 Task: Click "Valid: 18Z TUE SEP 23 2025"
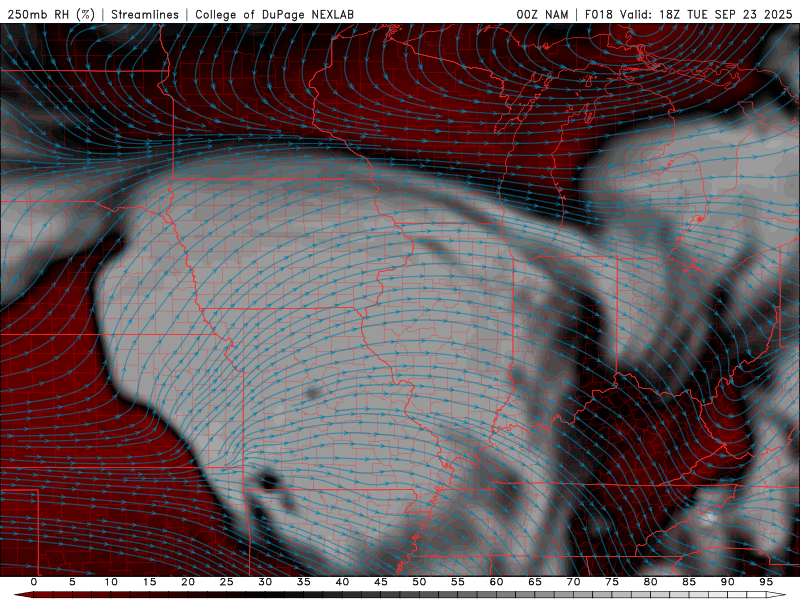coord(706,14)
